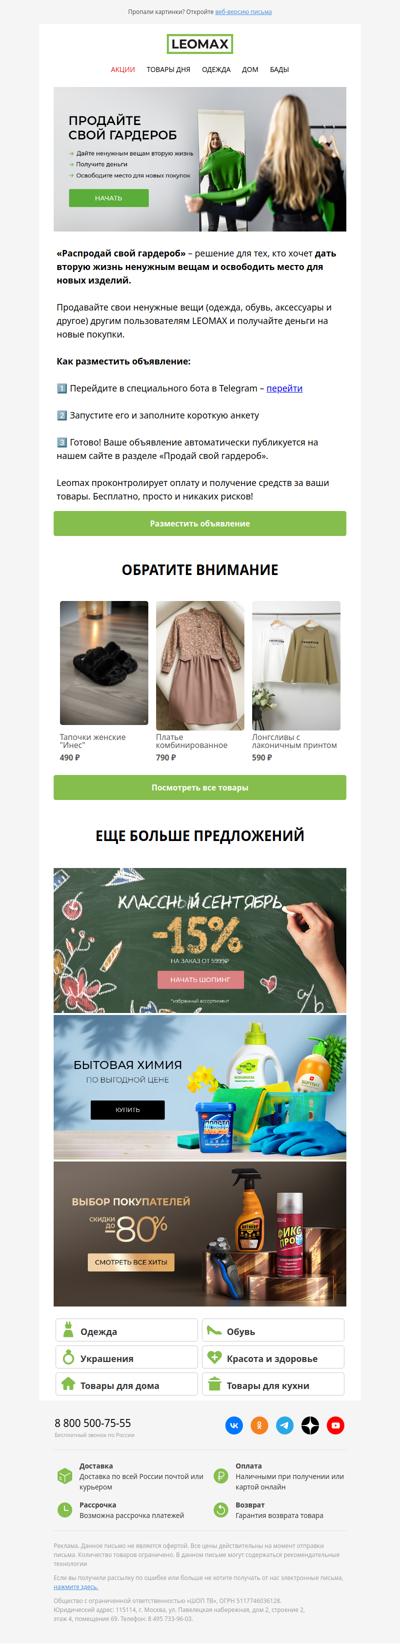Viewport: 400px width, 1644px height.
Task: Open the веб-версию письма link
Action: 243,12
